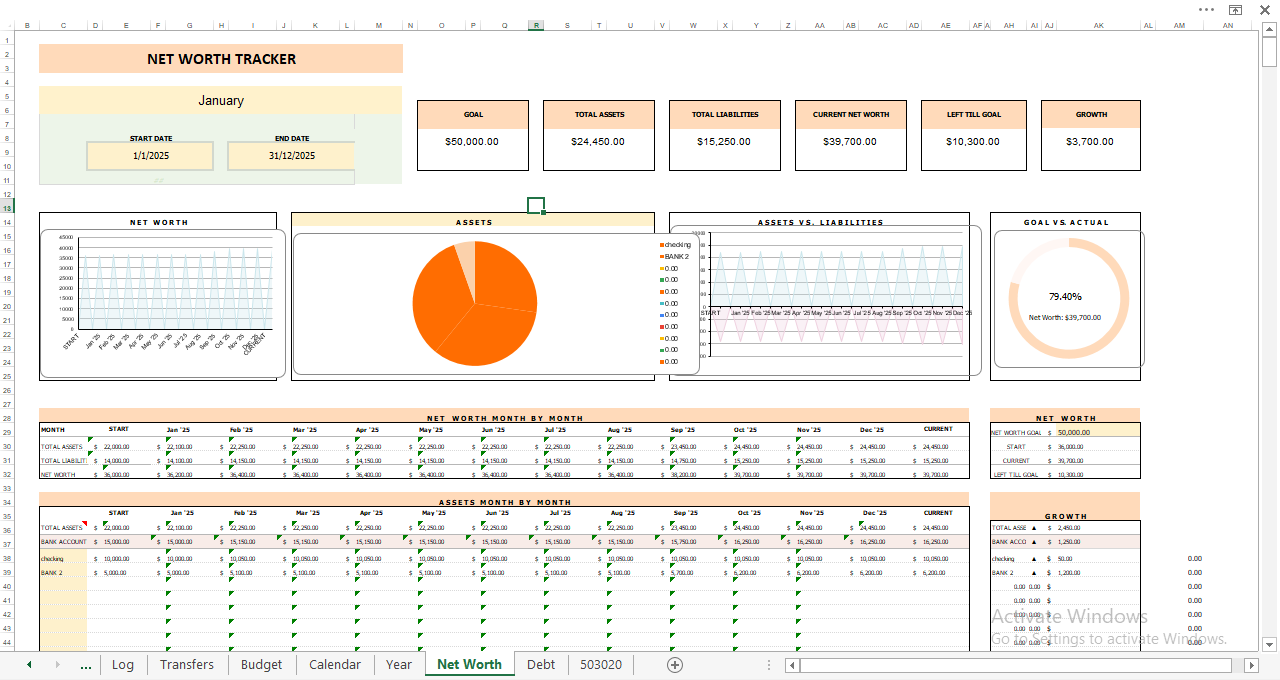1280x680 pixels.
Task: Click the triangle indicator beside checking in GROWTH panel
Action: (1032, 558)
